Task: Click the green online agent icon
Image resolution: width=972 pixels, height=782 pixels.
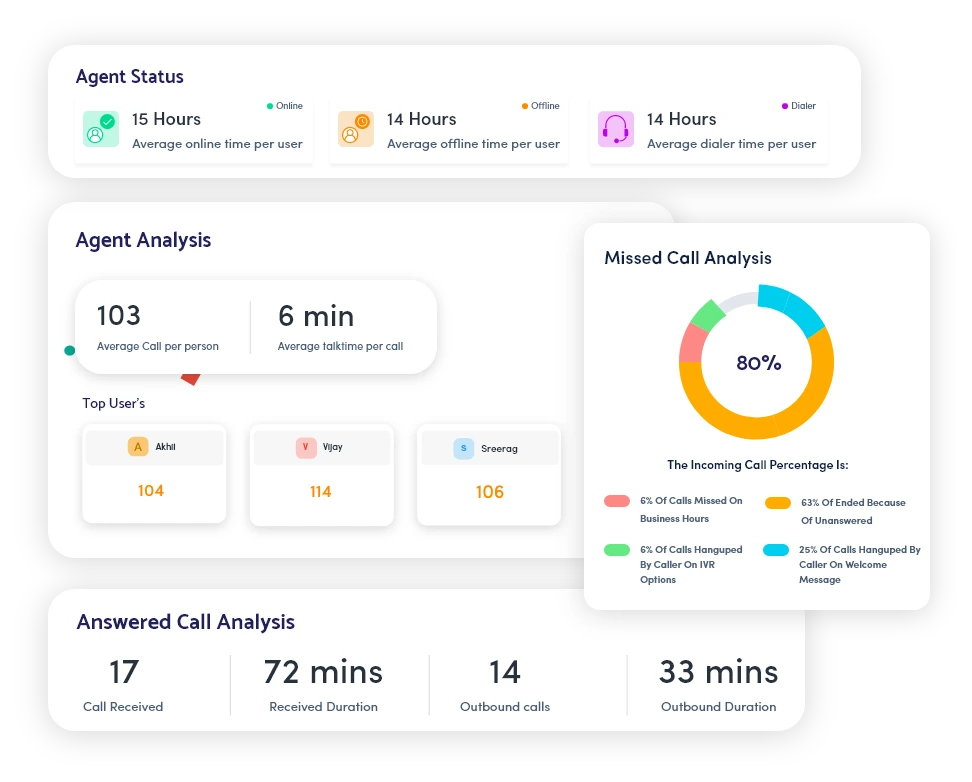Action: (x=101, y=129)
